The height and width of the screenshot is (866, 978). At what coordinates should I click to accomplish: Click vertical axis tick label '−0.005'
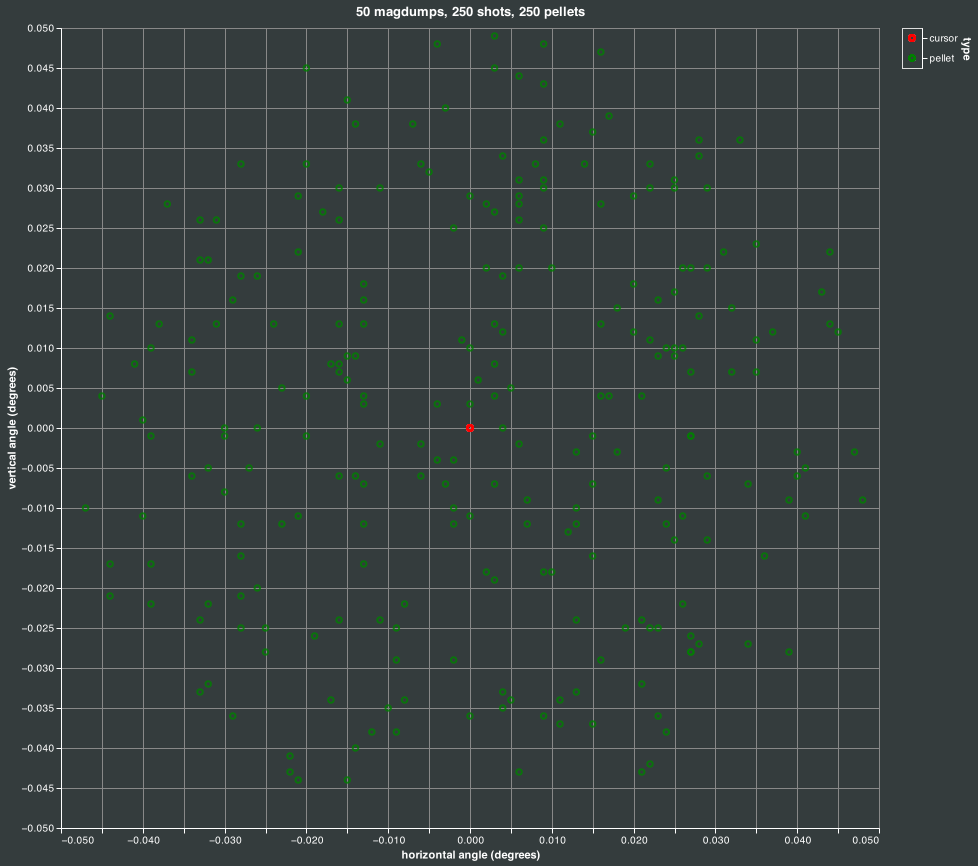37,469
